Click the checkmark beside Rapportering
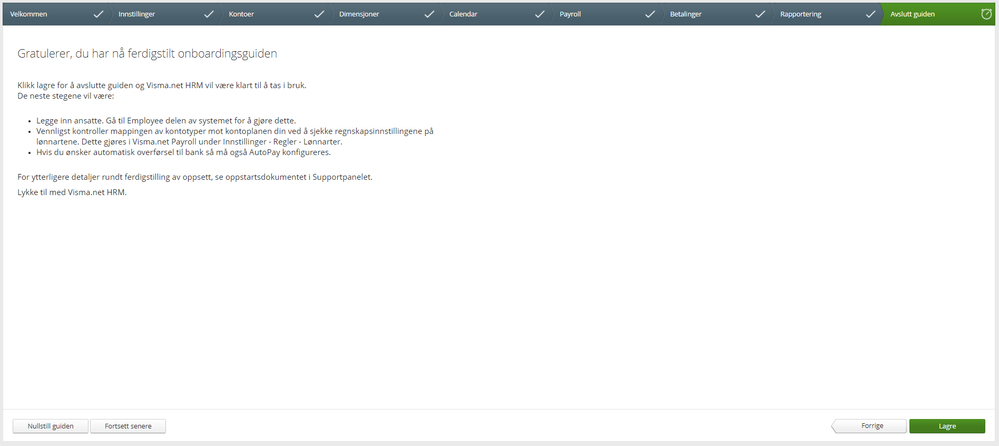999x446 pixels. pos(870,14)
